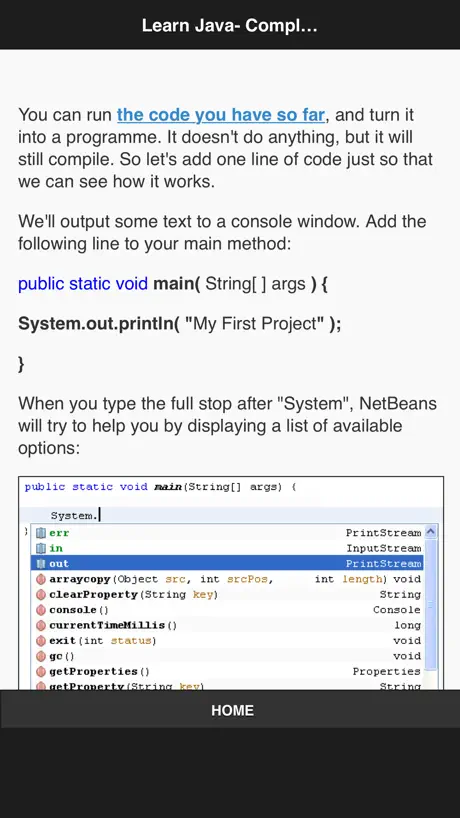This screenshot has height=818, width=460.
Task: Click the field icon beside 'err'
Action: pyautogui.click(x=41, y=533)
